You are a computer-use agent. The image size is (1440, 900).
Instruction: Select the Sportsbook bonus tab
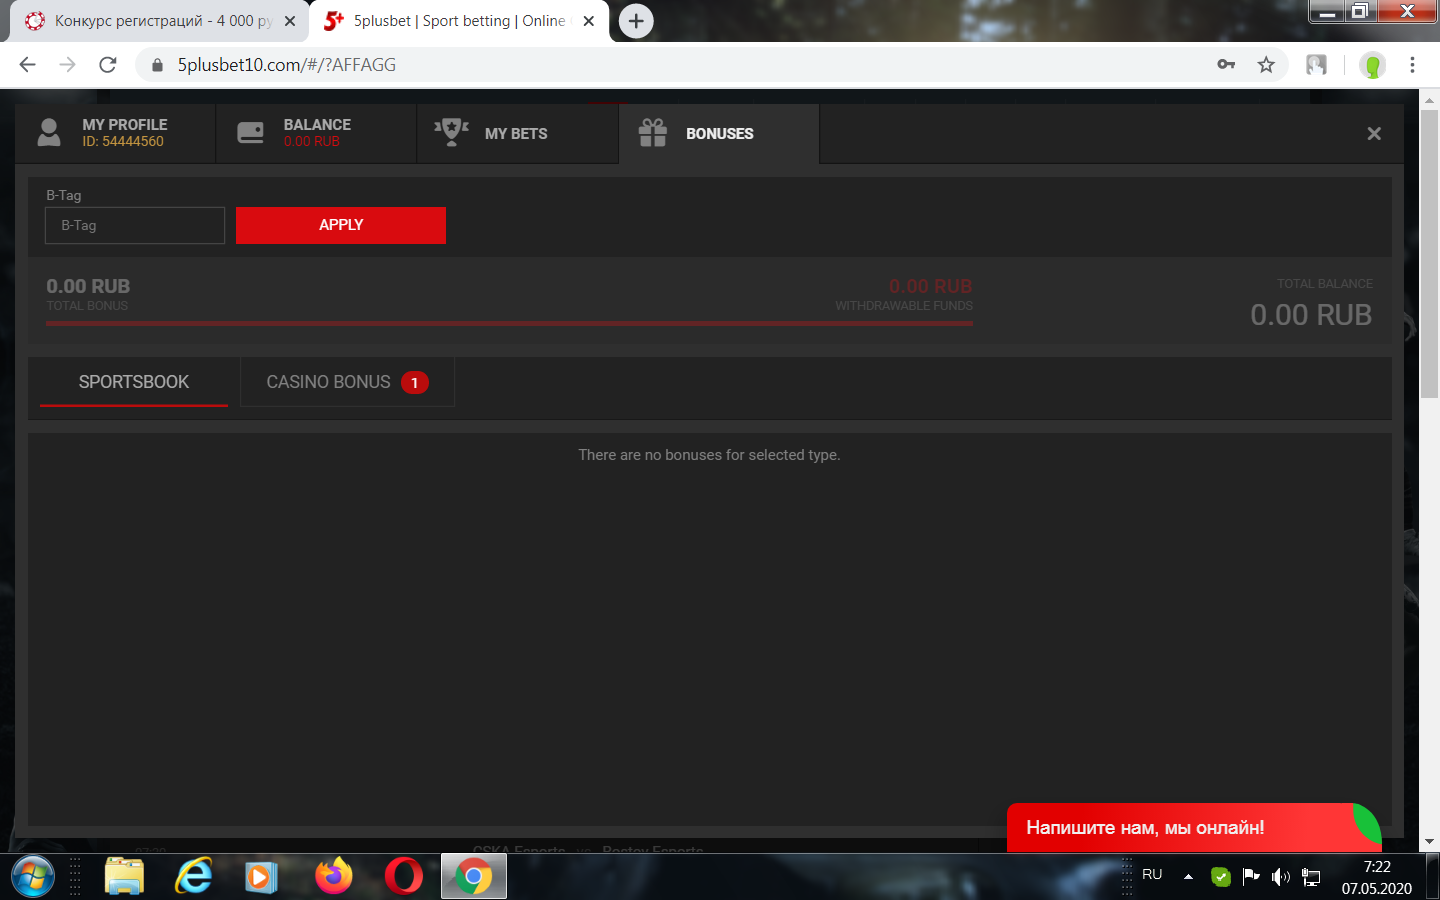pos(134,382)
